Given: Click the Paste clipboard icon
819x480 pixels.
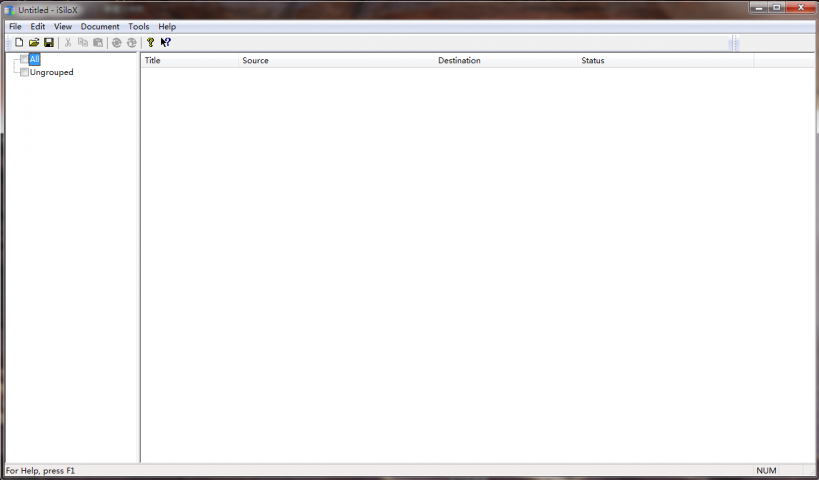Looking at the screenshot, I should (98, 43).
